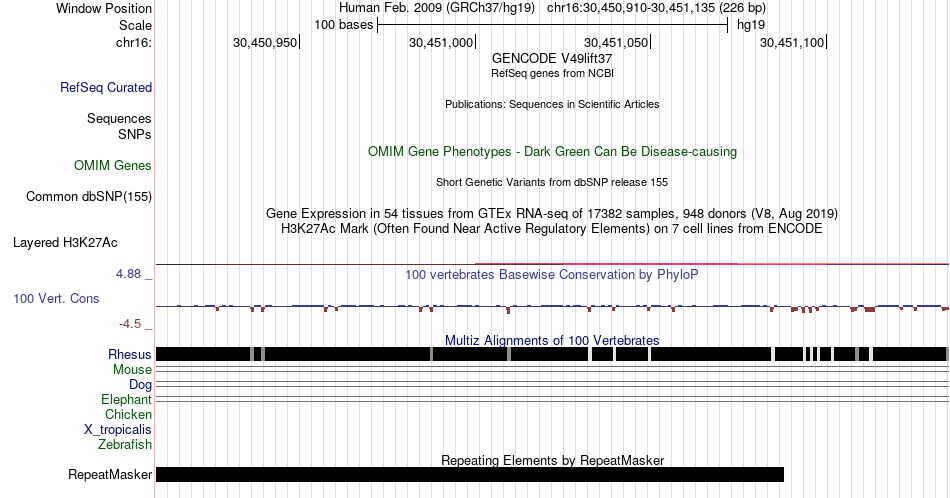Click the Window Position label
Viewport: 950px width, 498px height.
point(104,8)
